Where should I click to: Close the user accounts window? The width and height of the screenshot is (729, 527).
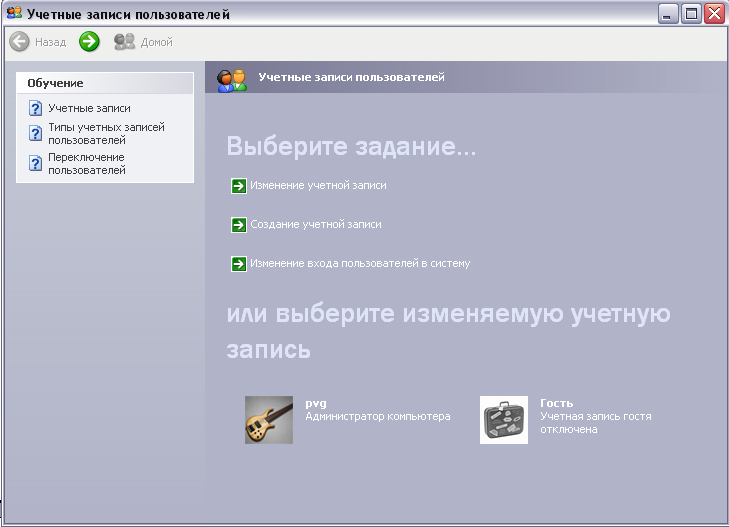pos(714,13)
